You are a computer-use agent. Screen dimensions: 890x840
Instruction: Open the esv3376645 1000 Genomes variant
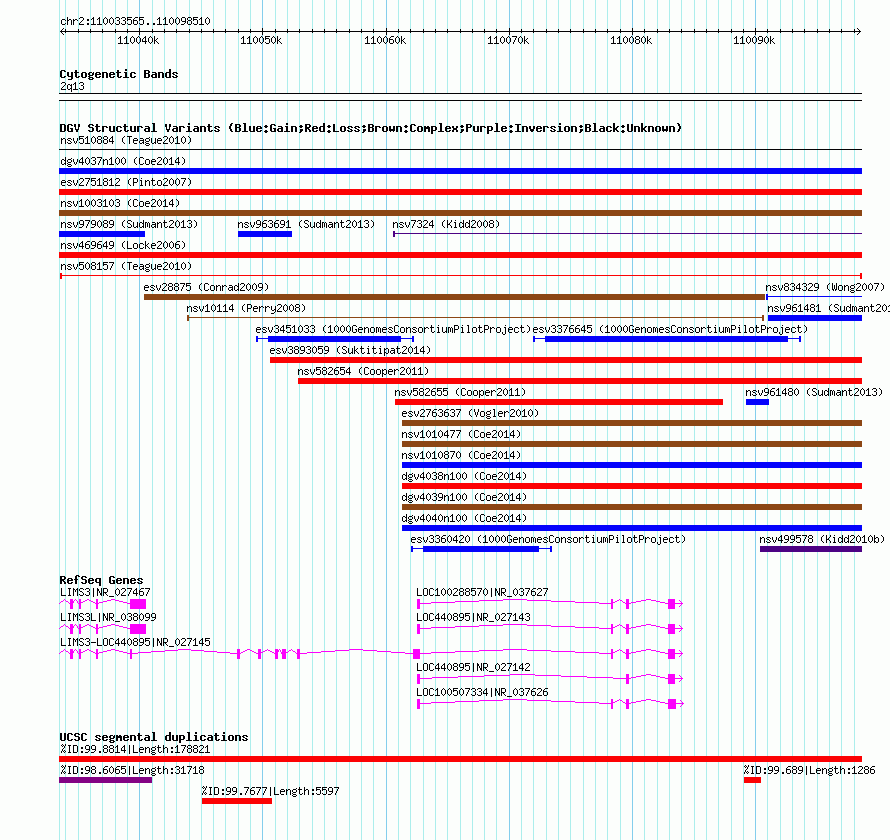coord(667,339)
